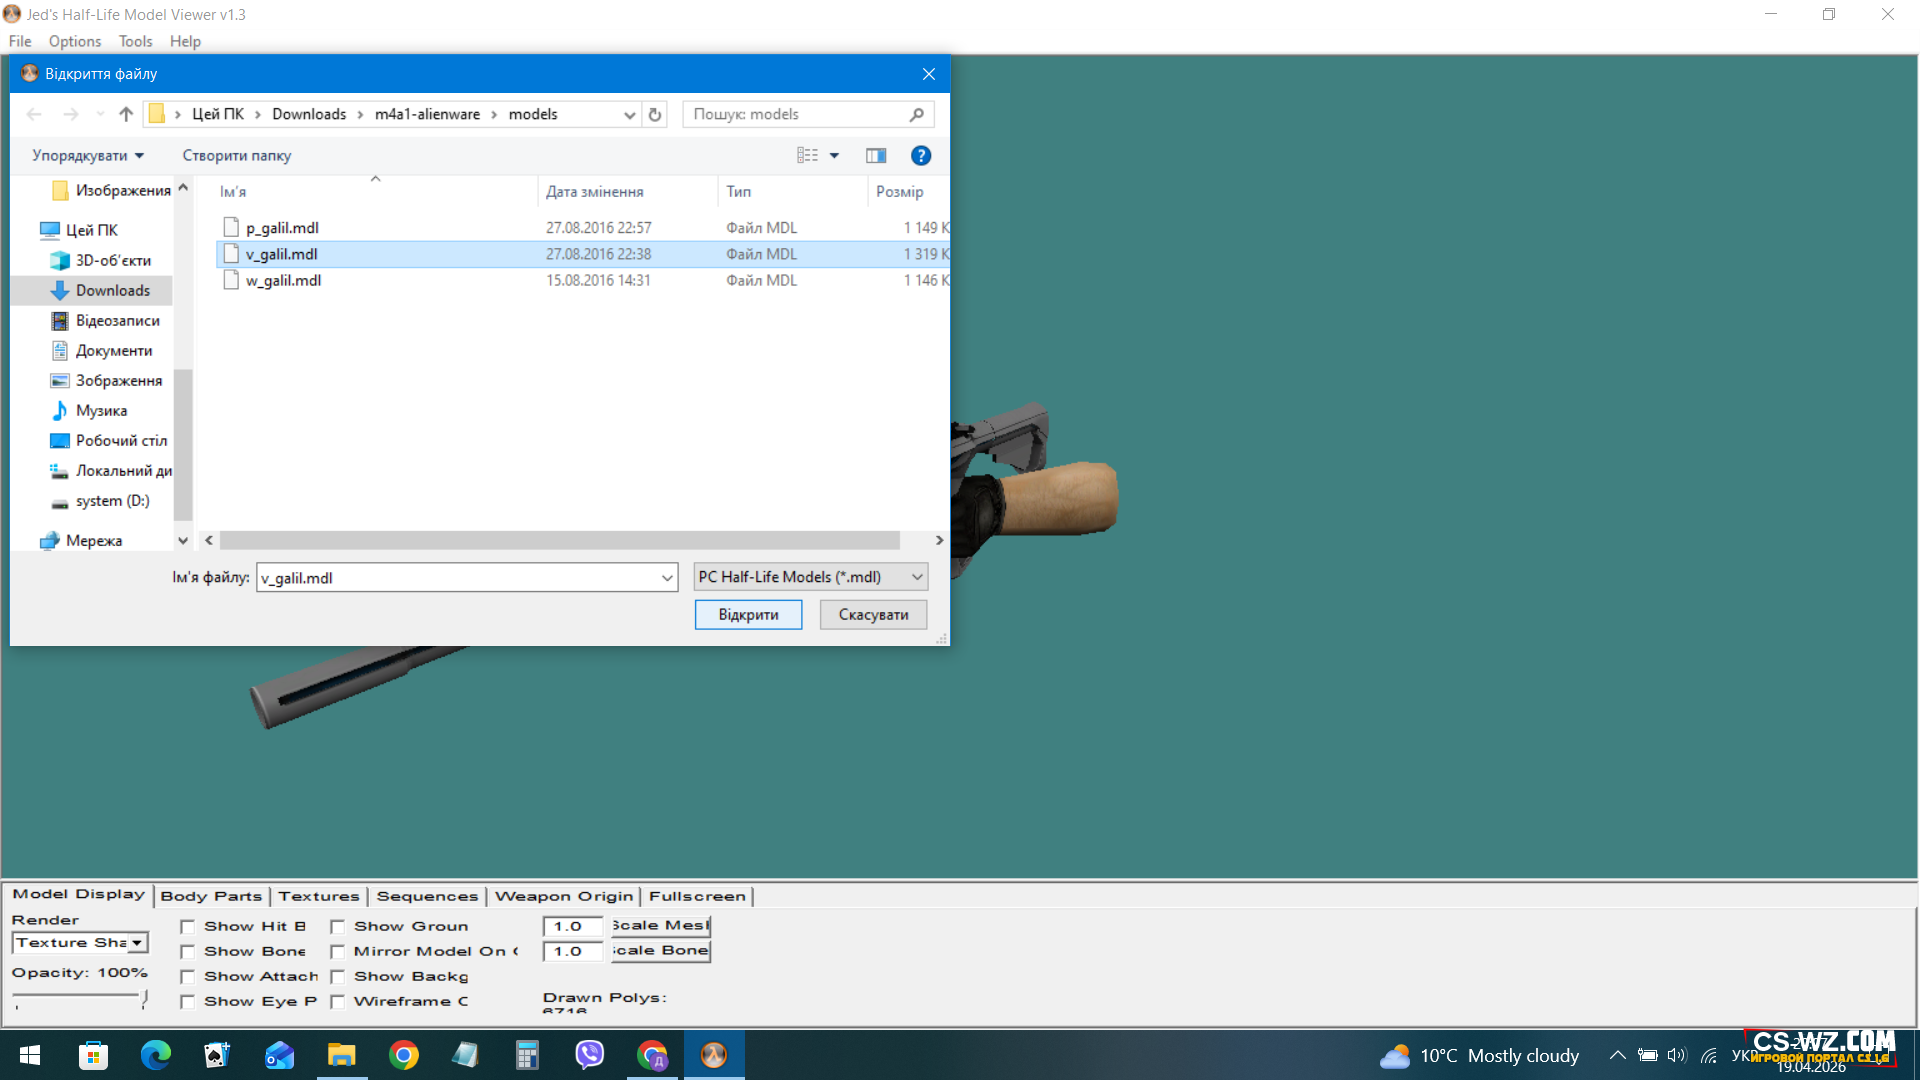Tick the Show Ground checkbox
This screenshot has height=1080, width=1920.
pos(338,927)
